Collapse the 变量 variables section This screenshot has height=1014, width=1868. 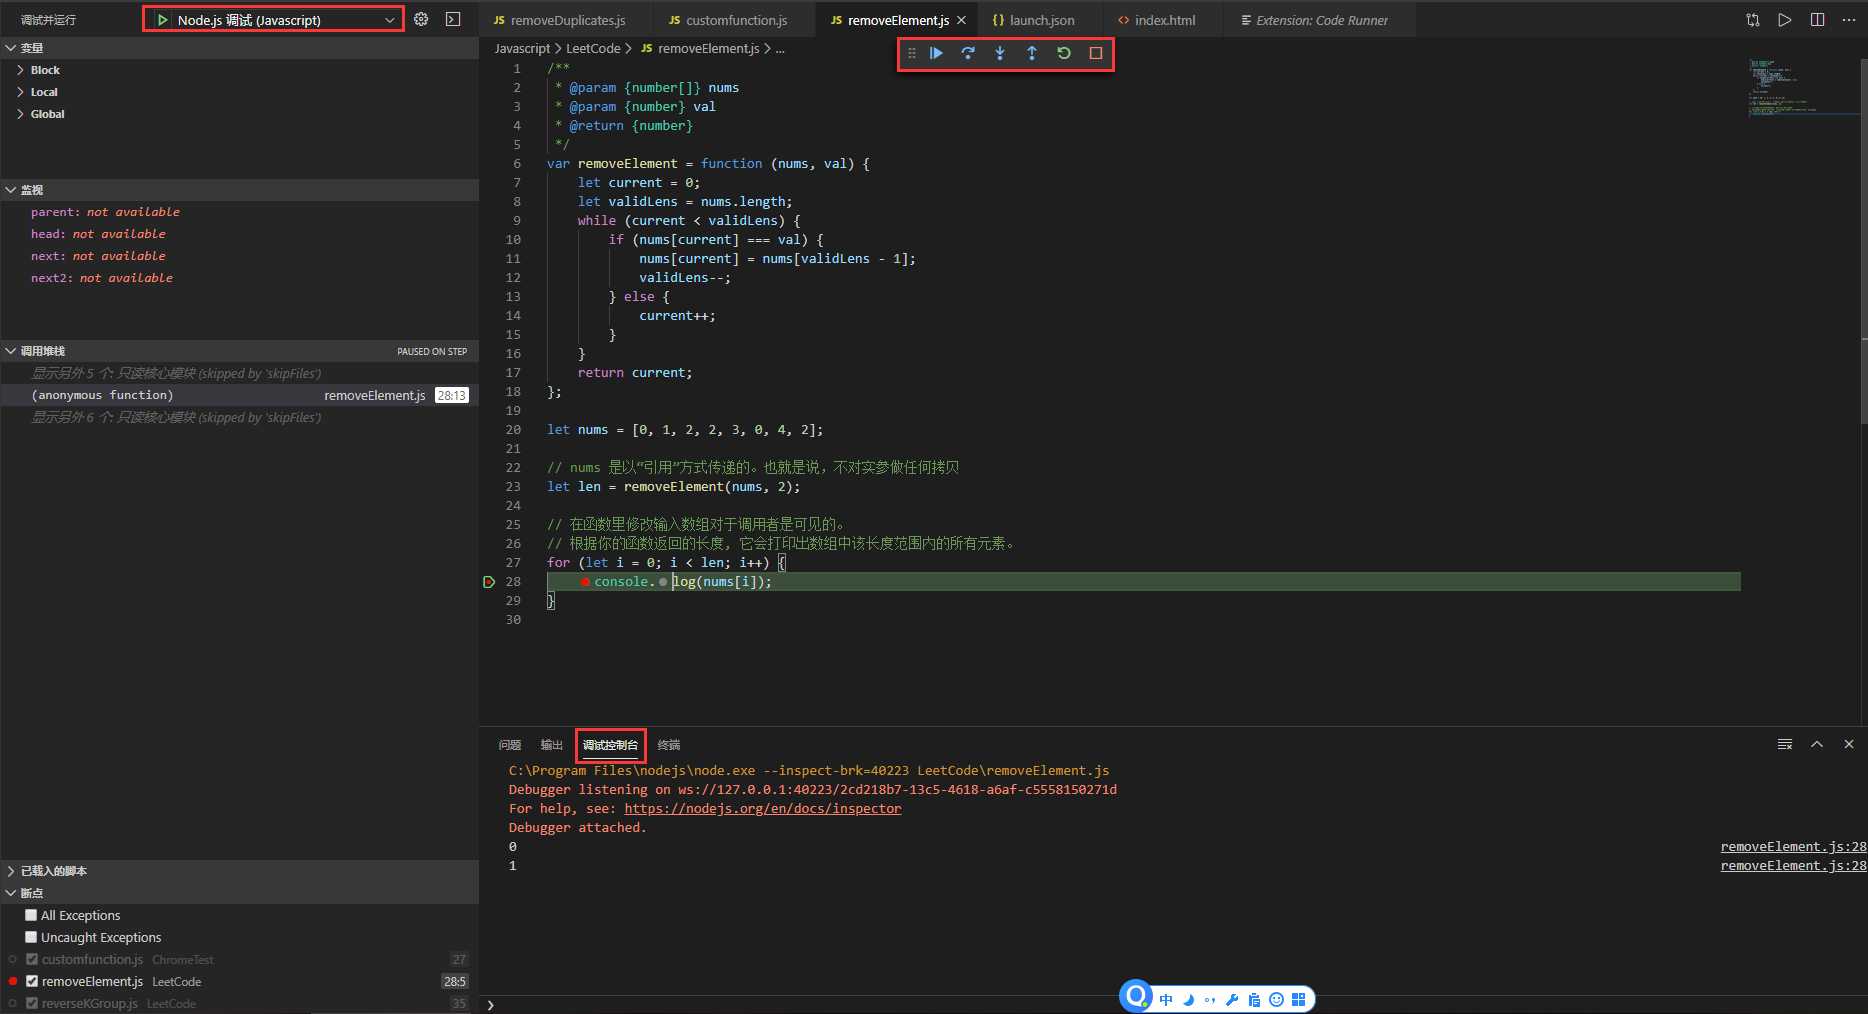240,48
